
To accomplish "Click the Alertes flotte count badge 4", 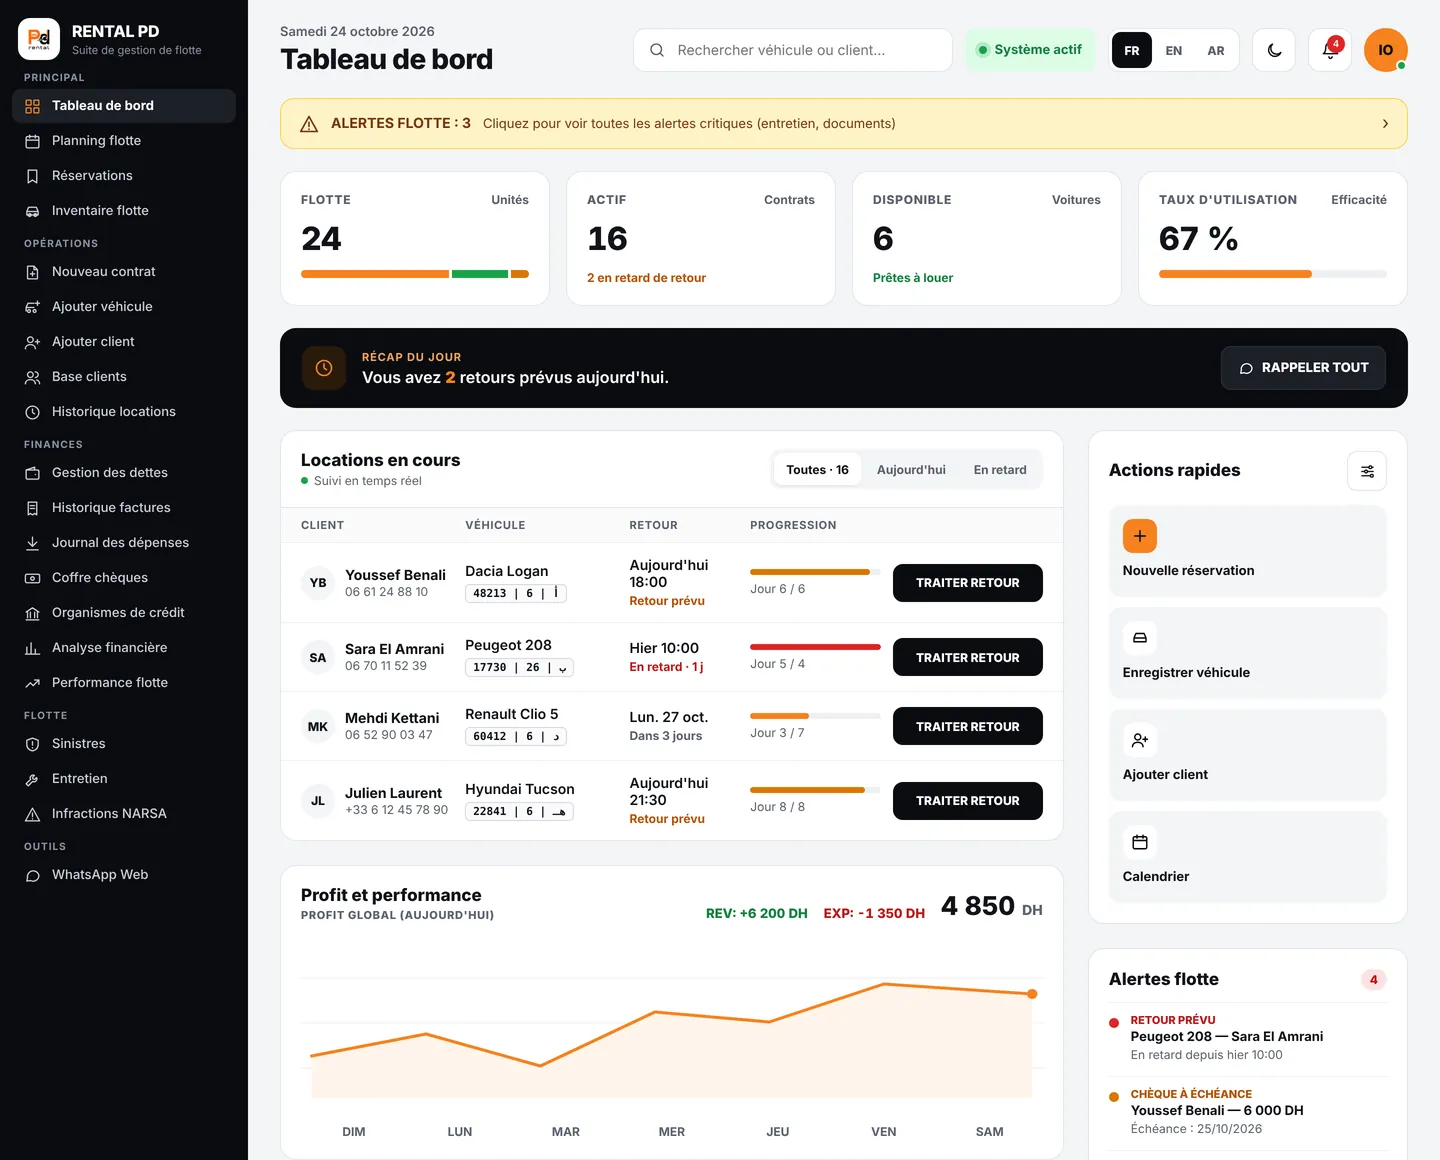I will coord(1373,980).
